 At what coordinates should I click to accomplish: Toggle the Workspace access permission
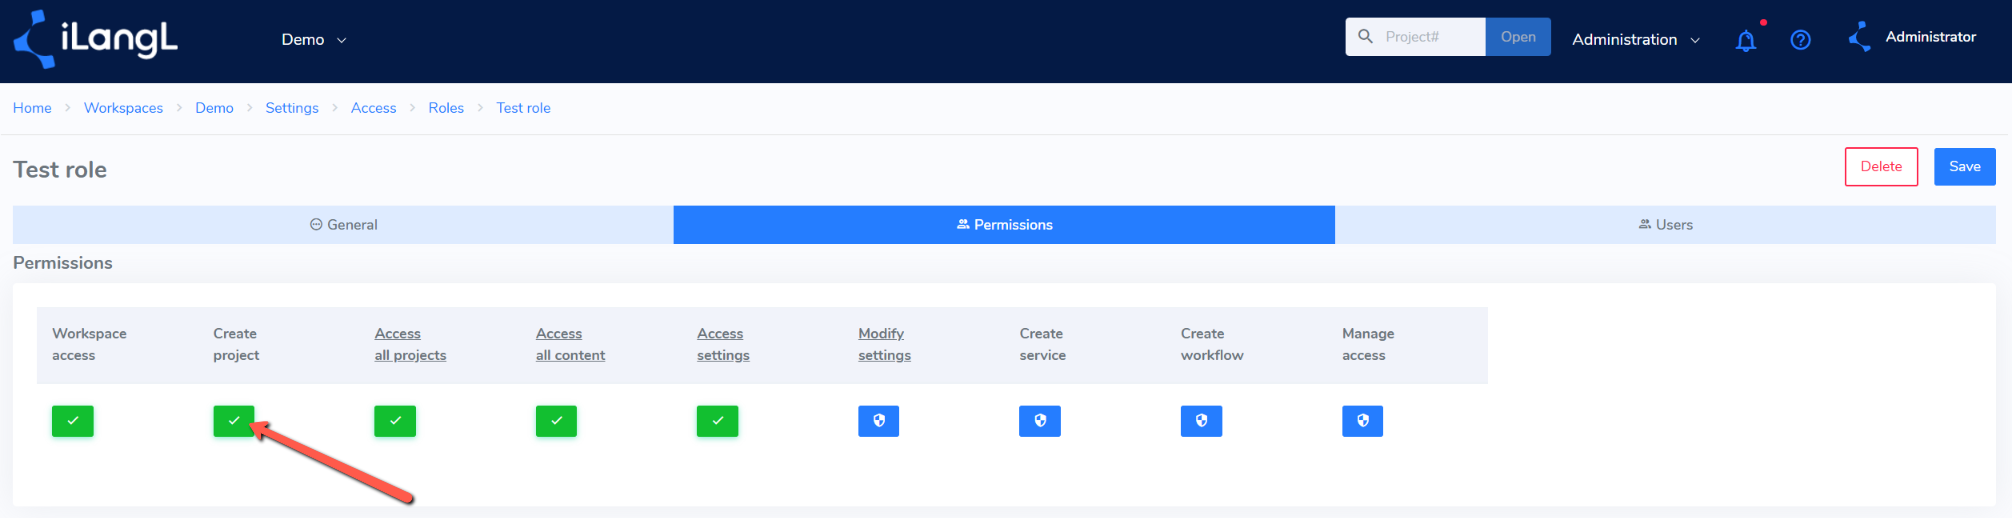click(x=73, y=421)
